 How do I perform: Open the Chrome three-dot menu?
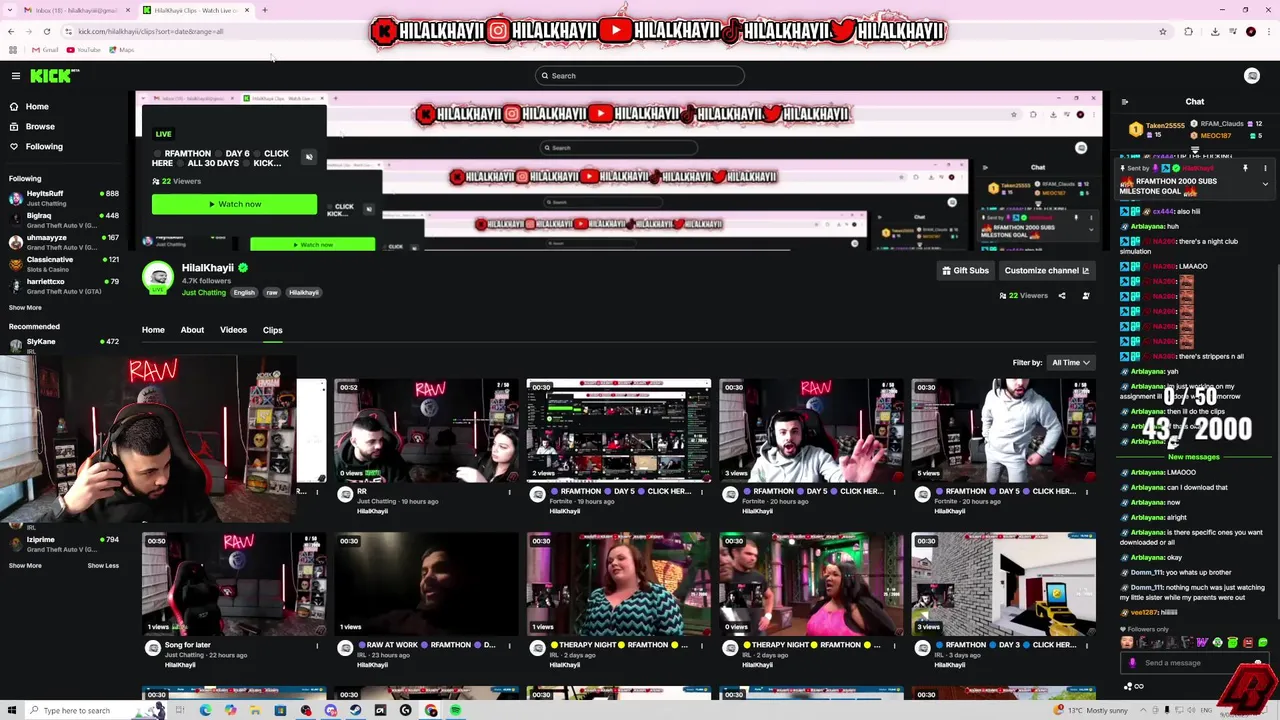pos(1269,31)
